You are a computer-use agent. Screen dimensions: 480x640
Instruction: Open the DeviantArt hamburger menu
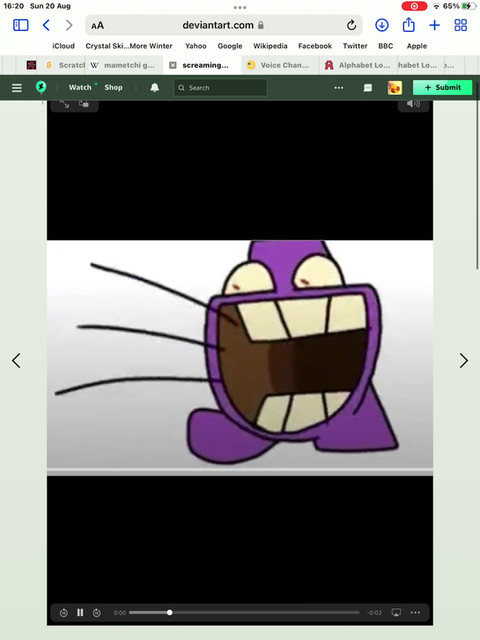tap(17, 88)
